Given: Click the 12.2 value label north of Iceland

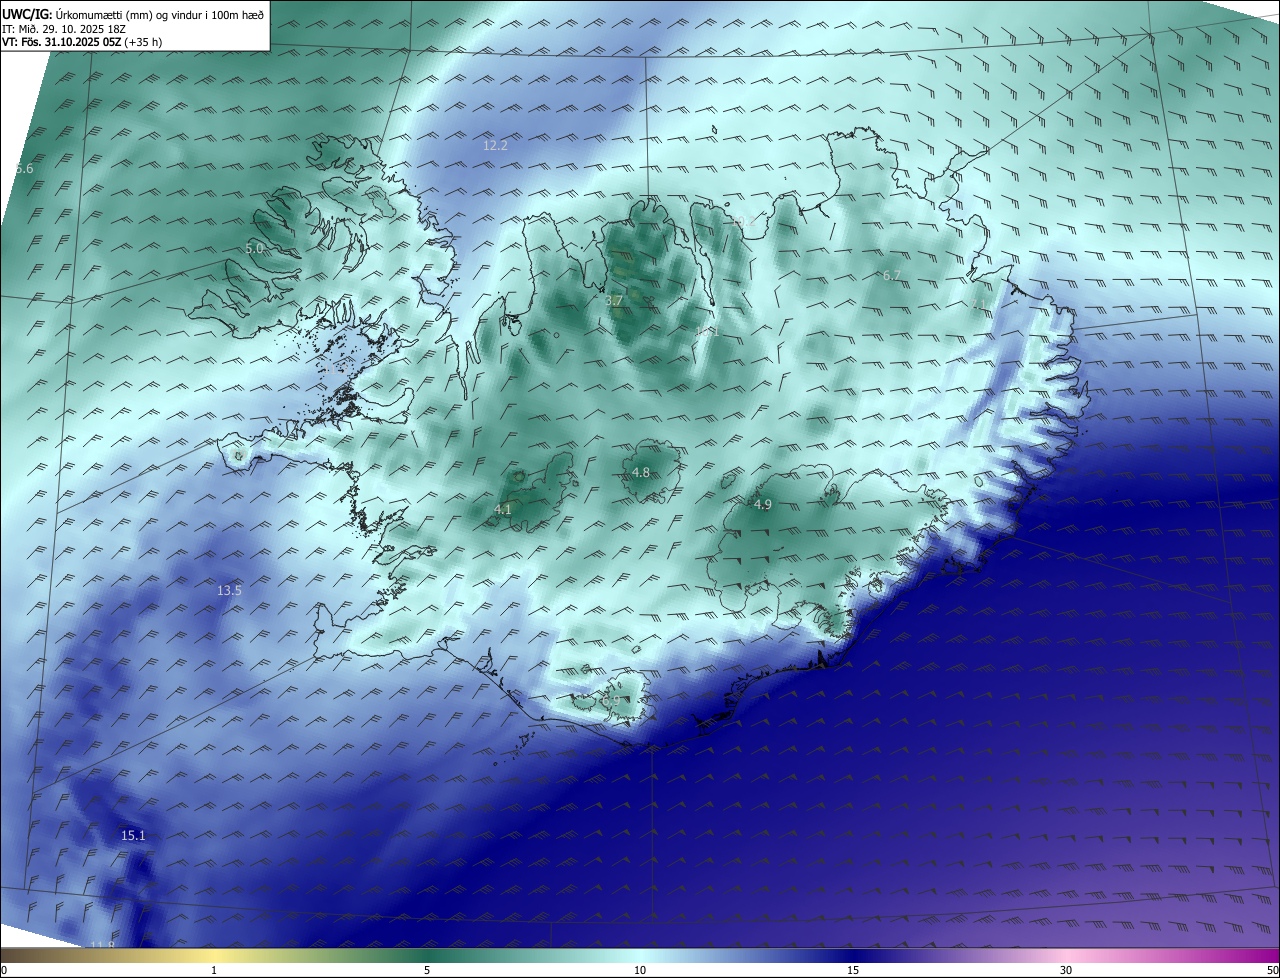Looking at the screenshot, I should point(495,145).
